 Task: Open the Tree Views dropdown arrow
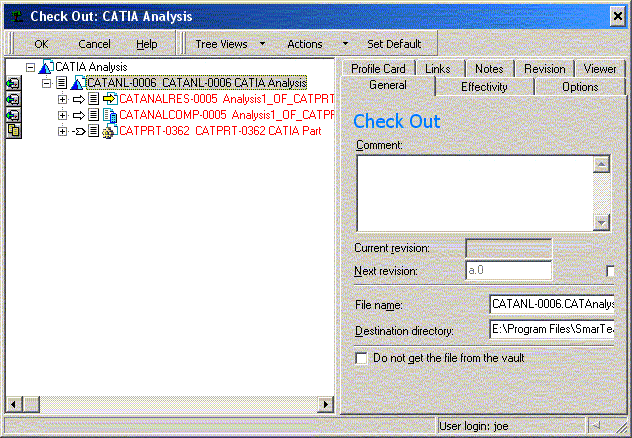[262, 44]
